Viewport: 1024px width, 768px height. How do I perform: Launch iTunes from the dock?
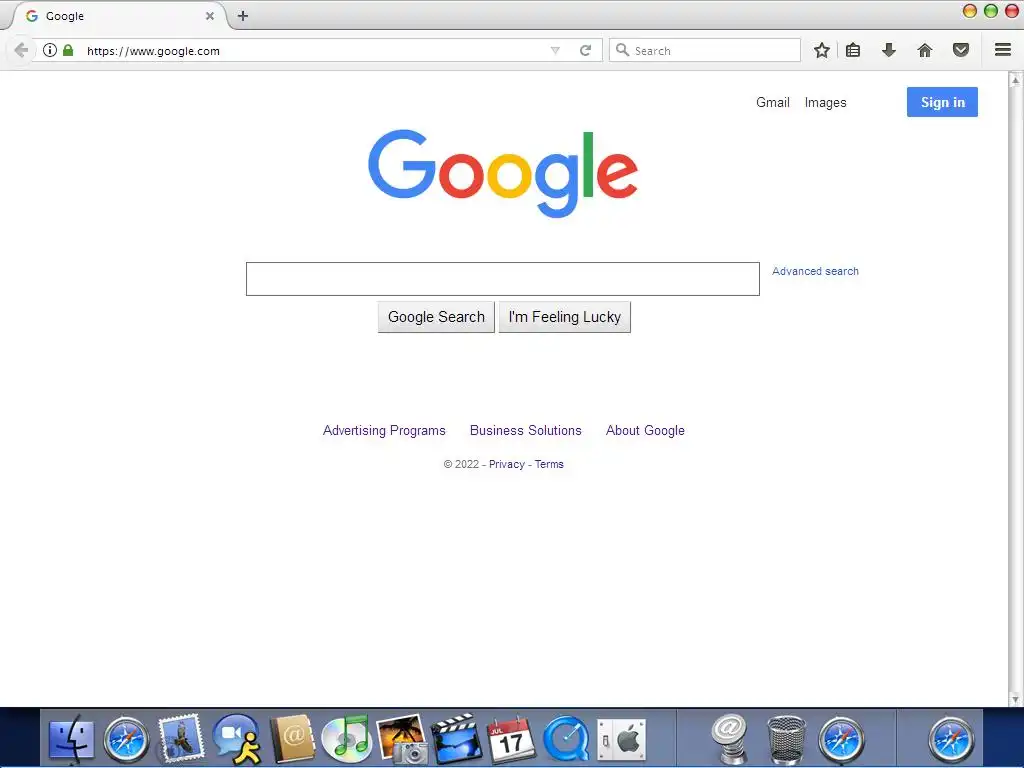click(347, 739)
